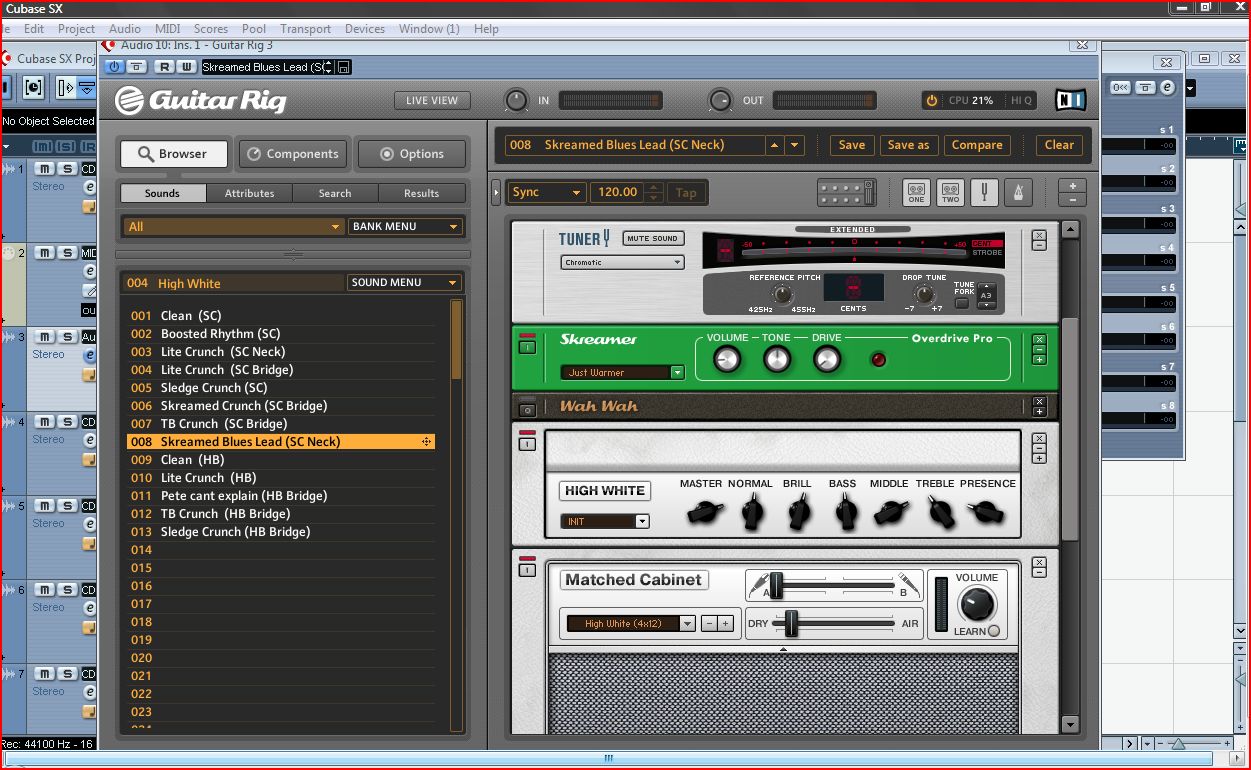
Task: Open the Devices menu
Action: coord(364,29)
